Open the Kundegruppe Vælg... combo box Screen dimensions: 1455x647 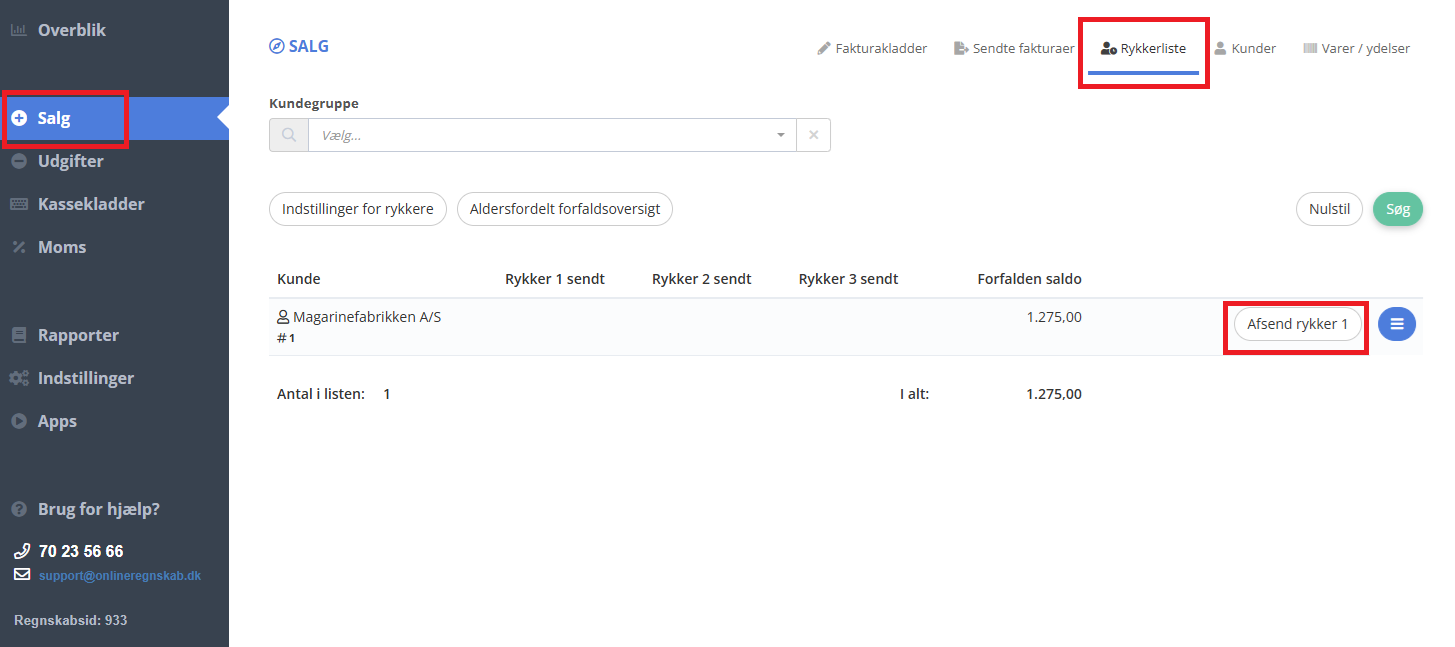click(540, 135)
